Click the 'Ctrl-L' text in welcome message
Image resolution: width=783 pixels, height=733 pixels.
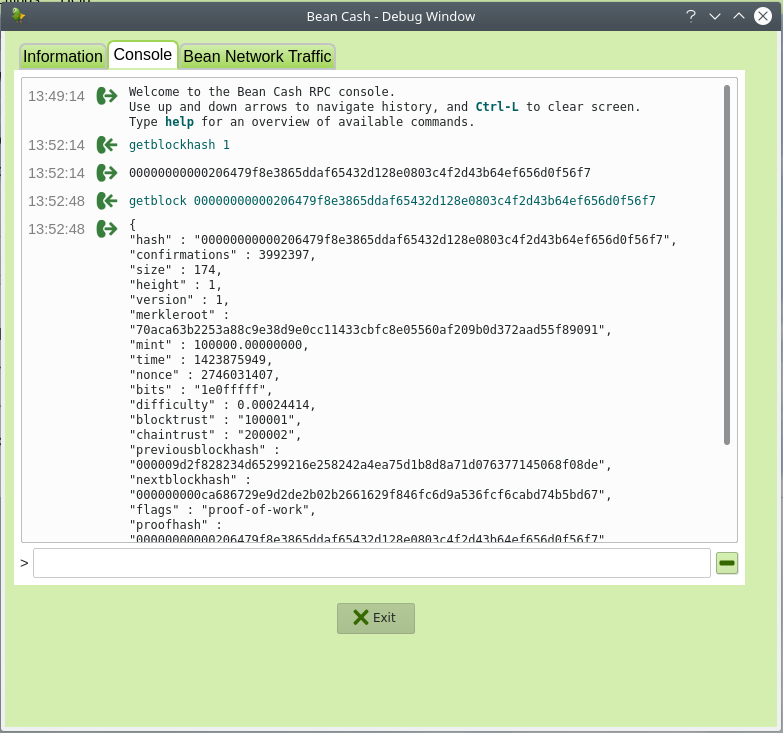click(497, 107)
